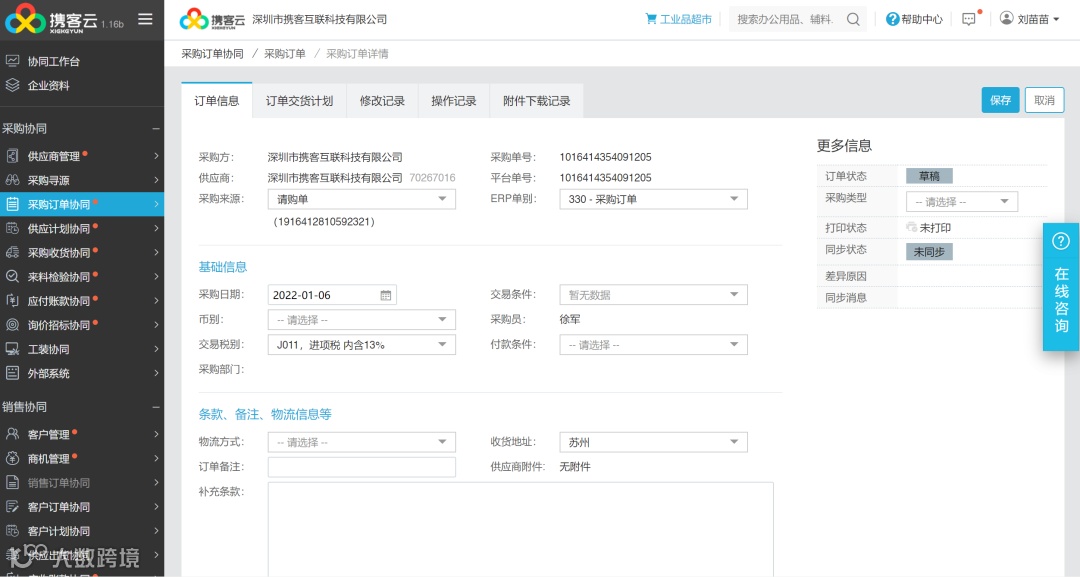Open the 付款条件 dropdown
Viewport: 1080px width, 577px height.
pyautogui.click(x=653, y=344)
